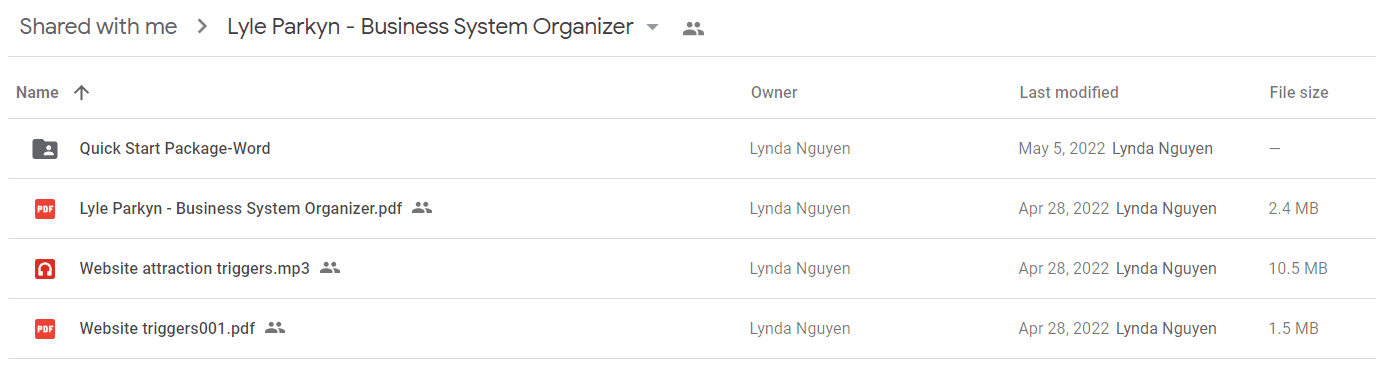Screen dimensions: 1376x372
Task: Sort by Last modified column
Action: pyautogui.click(x=1069, y=92)
